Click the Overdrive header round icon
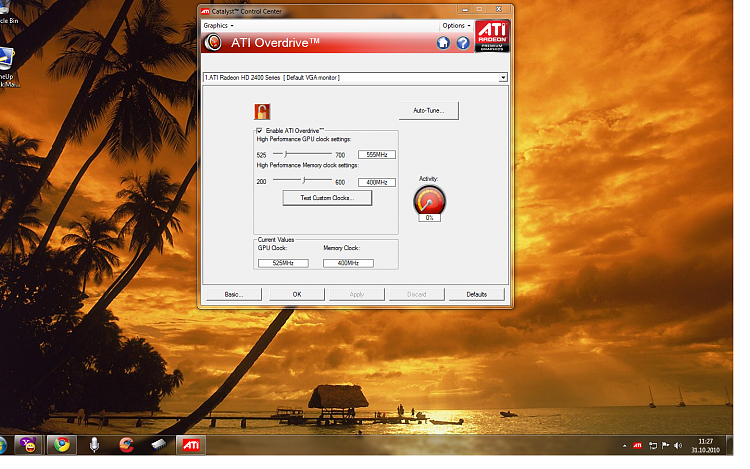The width and height of the screenshot is (750, 469). pos(213,43)
